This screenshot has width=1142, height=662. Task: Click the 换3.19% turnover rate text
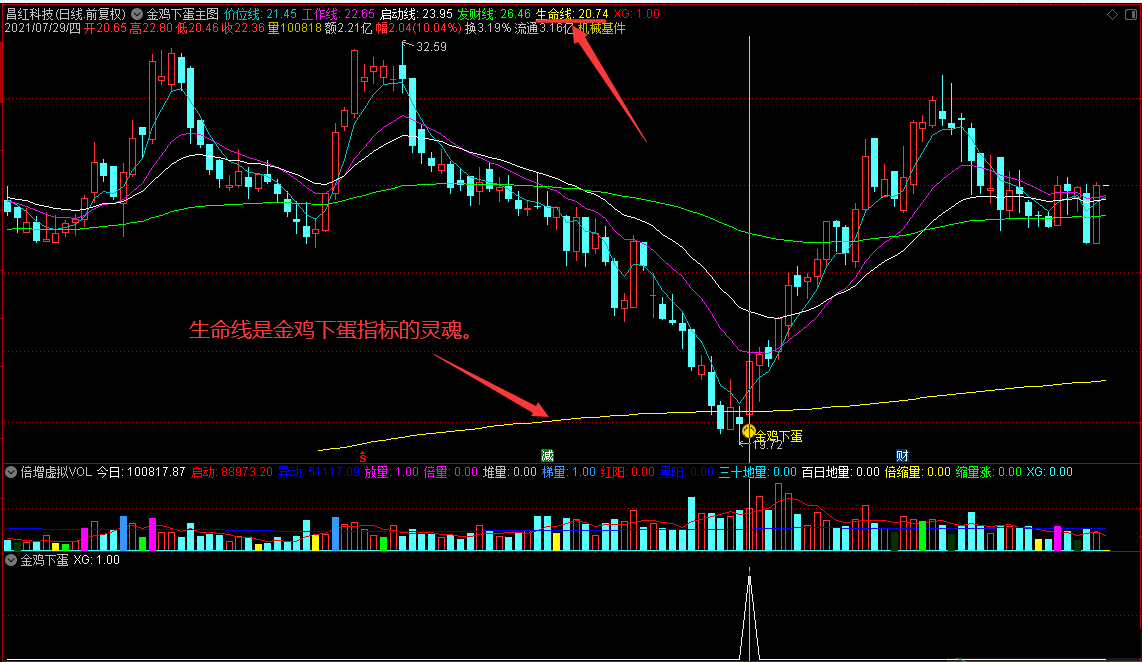[x=489, y=28]
